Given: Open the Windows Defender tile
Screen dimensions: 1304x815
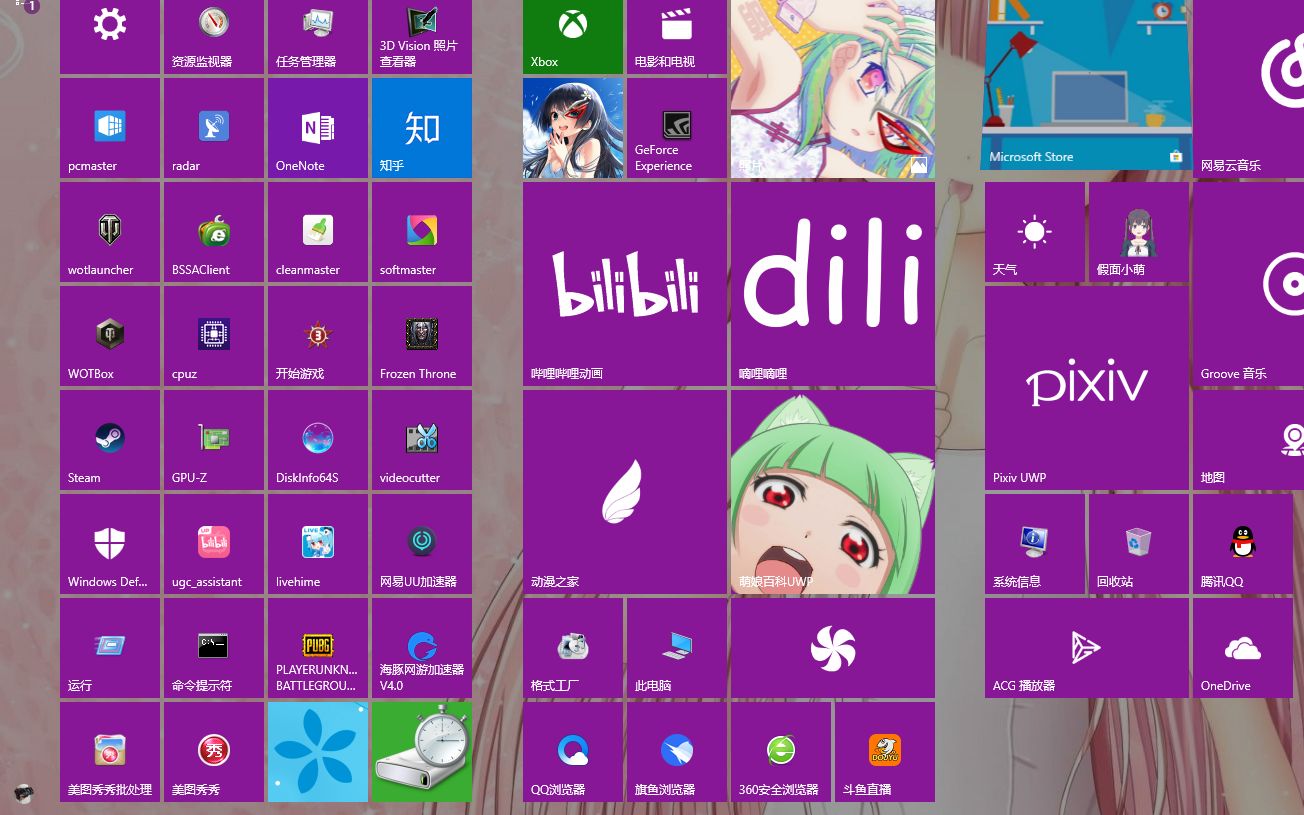Looking at the screenshot, I should [110, 544].
